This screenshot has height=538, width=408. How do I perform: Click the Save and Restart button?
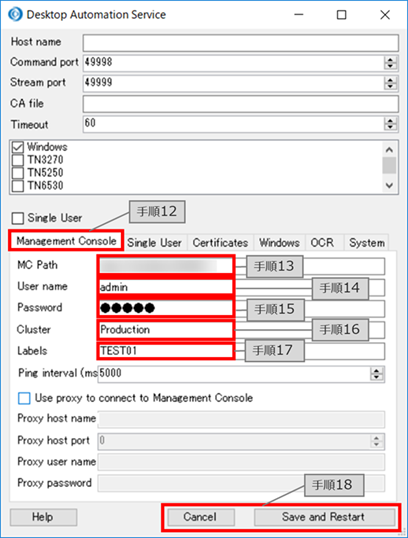pos(324,517)
